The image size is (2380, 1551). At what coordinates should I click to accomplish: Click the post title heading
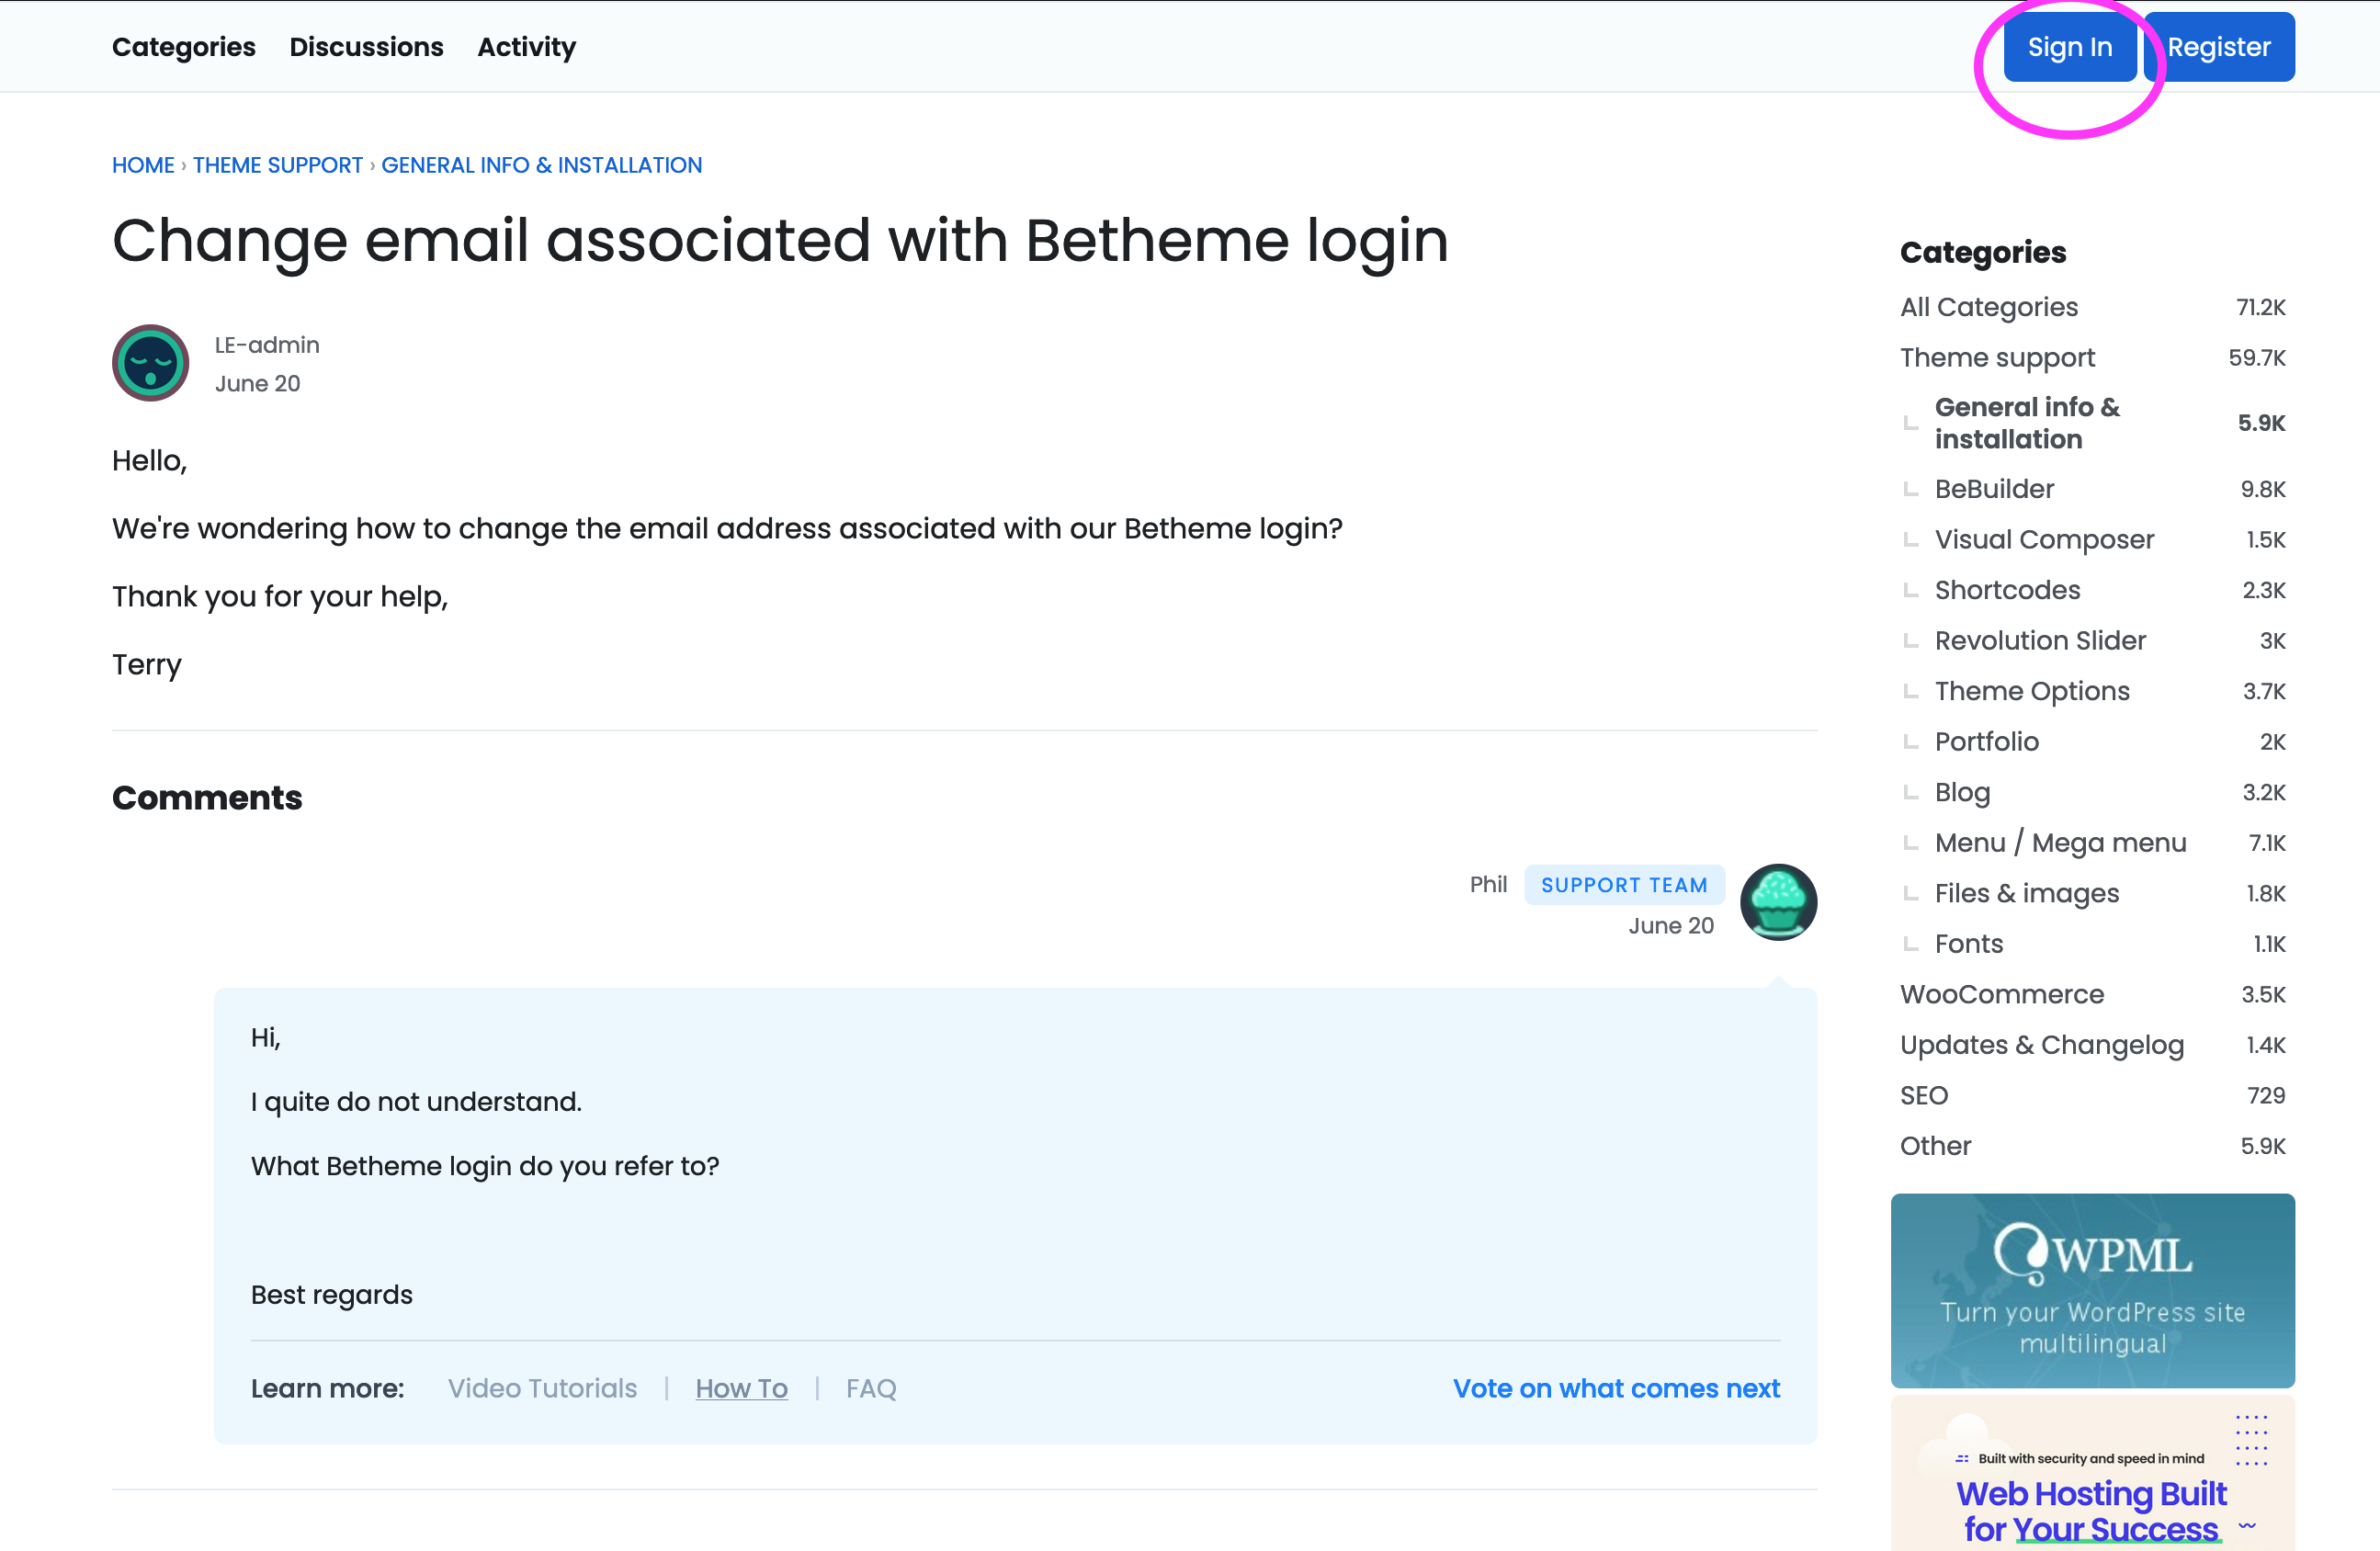click(x=780, y=241)
